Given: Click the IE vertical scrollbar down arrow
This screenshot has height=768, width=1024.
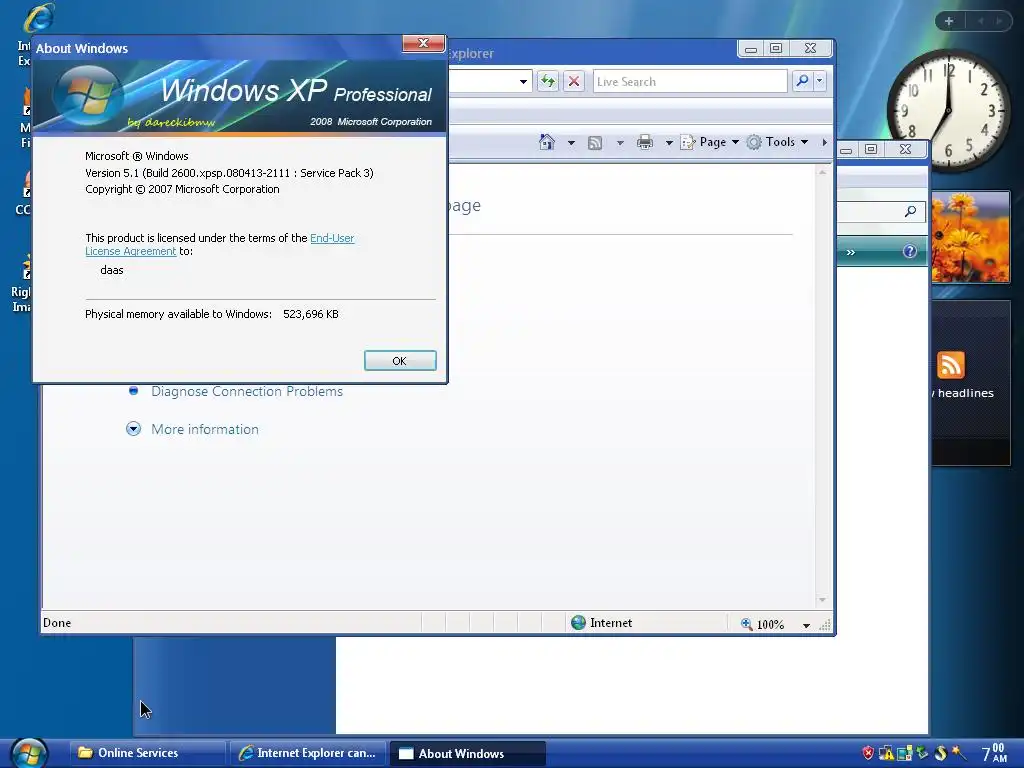Looking at the screenshot, I should [822, 600].
